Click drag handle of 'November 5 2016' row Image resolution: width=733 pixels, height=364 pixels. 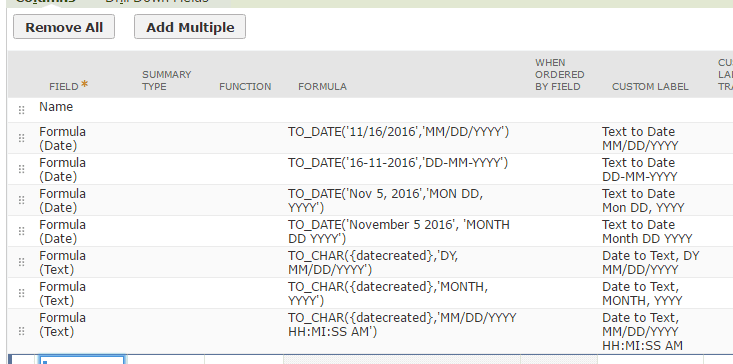(22, 231)
